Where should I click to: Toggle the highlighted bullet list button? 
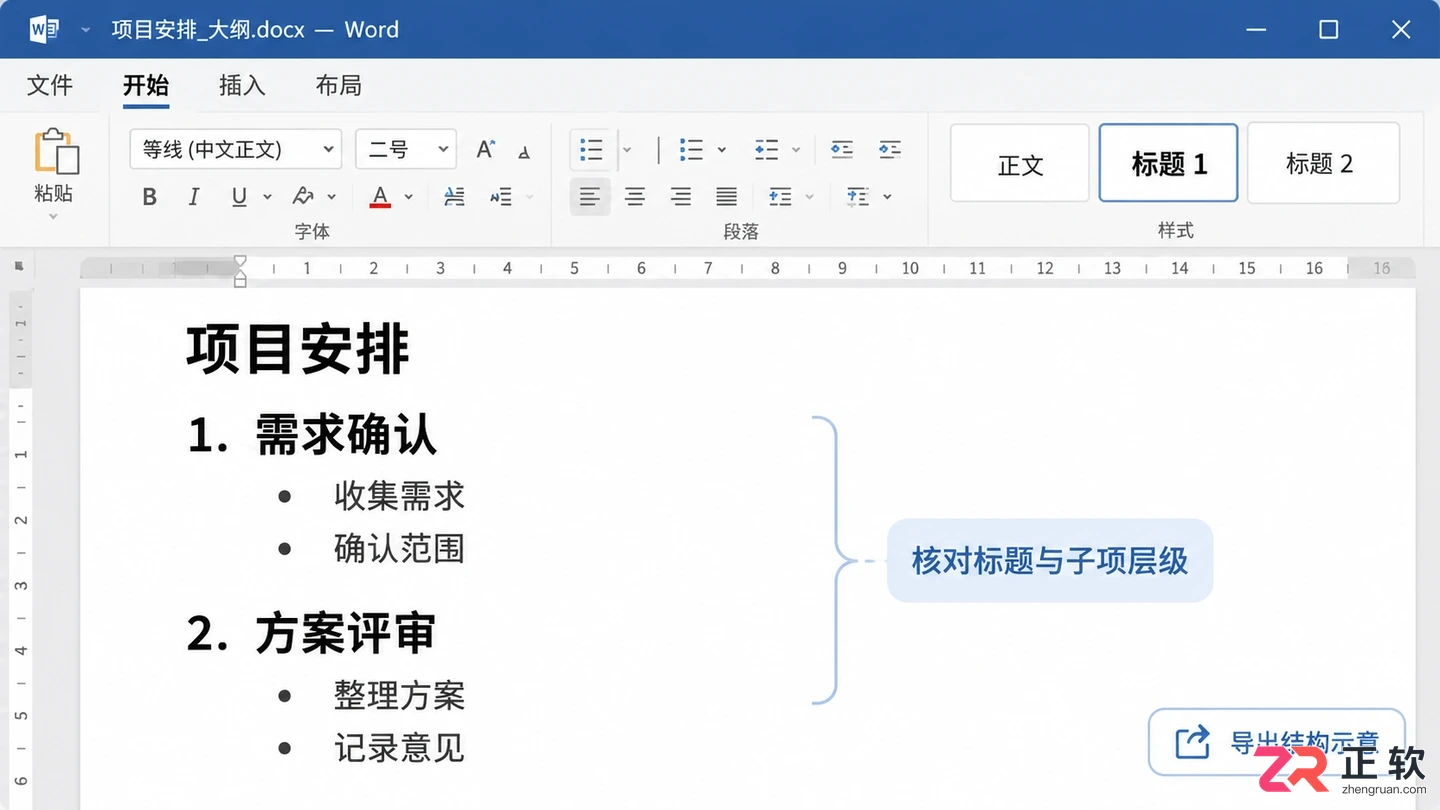[x=591, y=150]
